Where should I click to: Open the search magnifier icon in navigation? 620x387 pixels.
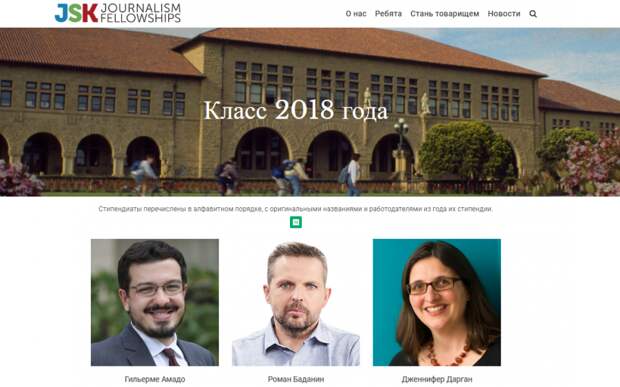pyautogui.click(x=533, y=14)
